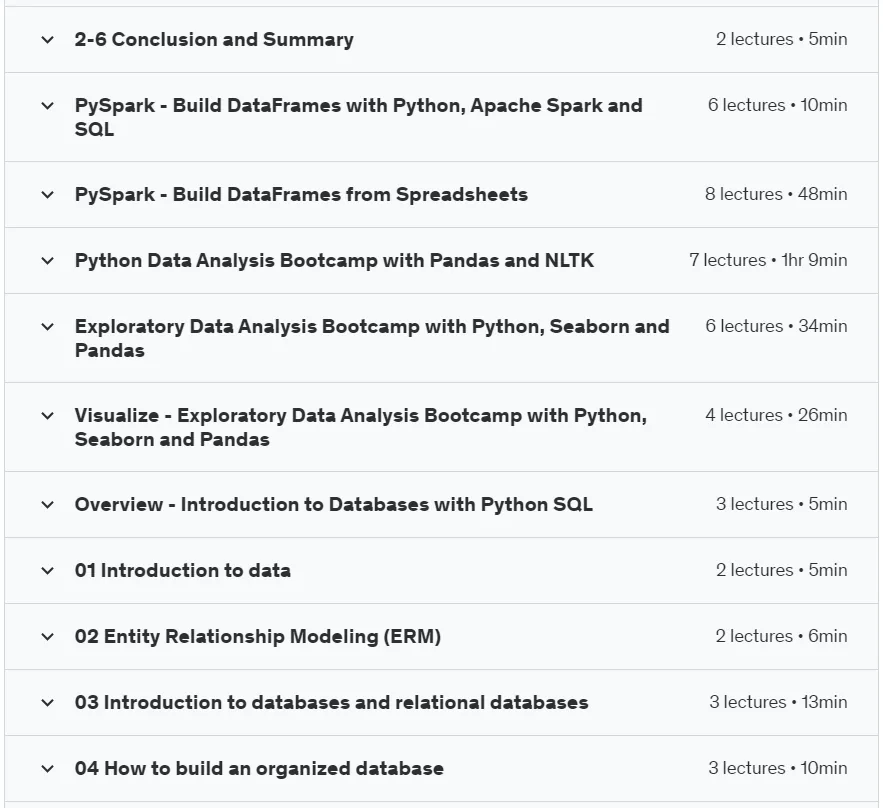Expand chevron beside 01 Introduction to data
The width and height of the screenshot is (883, 808).
coord(48,570)
